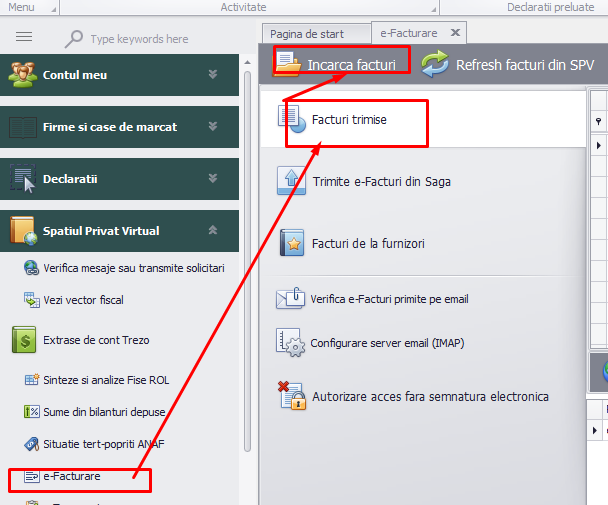Open Facturi de la furnizori star icon
This screenshot has width=608, height=505.
click(292, 243)
